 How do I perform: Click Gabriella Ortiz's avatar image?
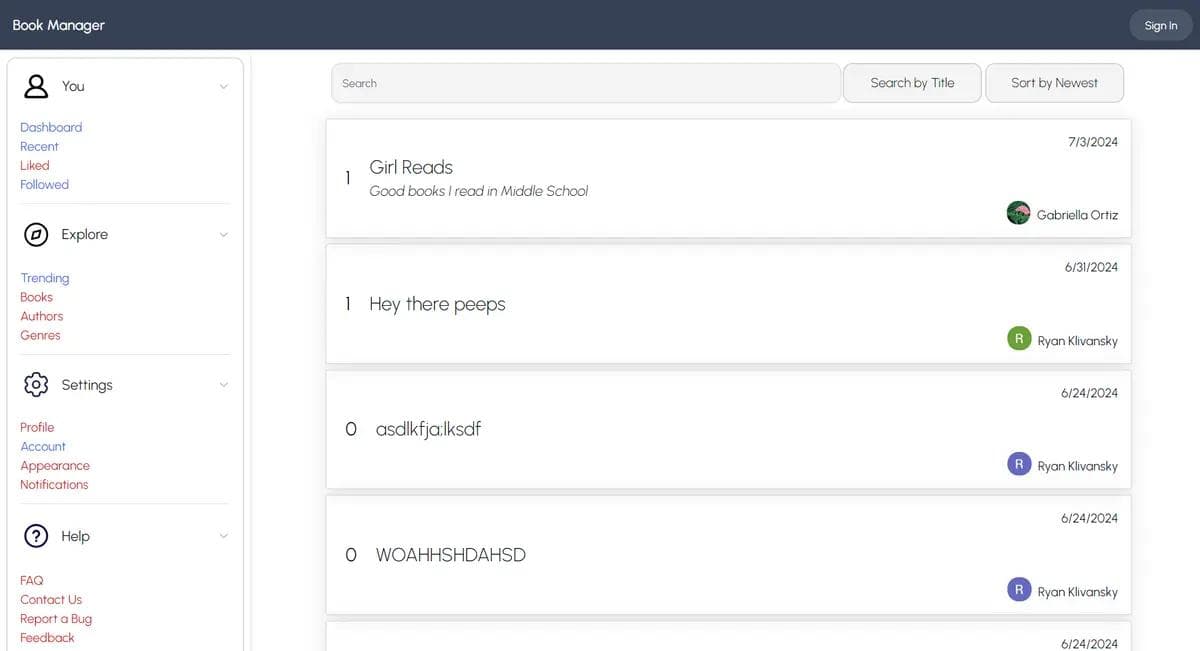1018,213
